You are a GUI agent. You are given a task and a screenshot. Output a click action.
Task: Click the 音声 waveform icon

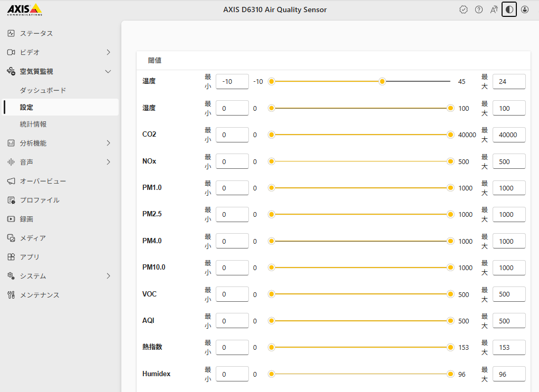(x=11, y=162)
